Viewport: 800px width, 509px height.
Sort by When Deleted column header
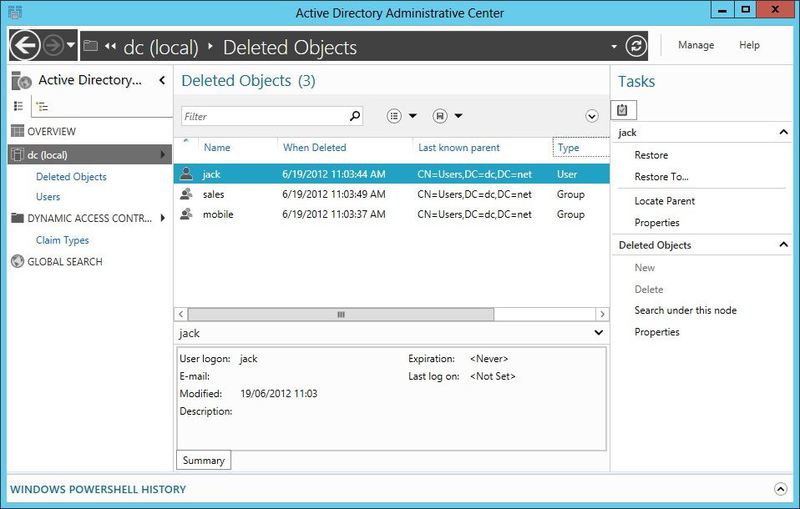click(315, 147)
